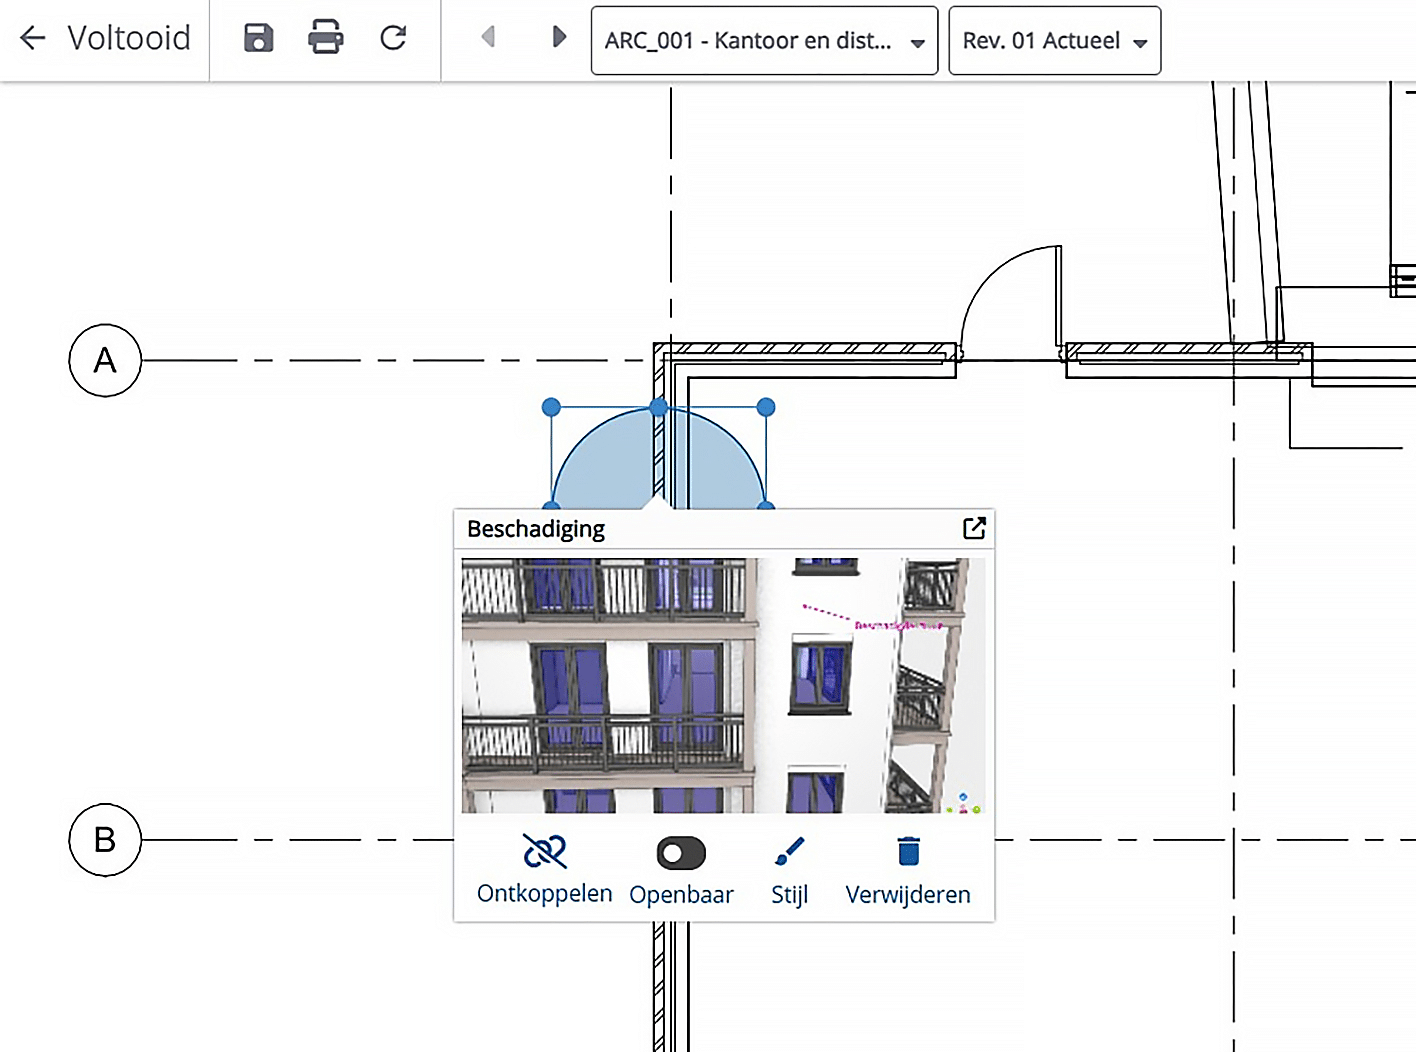Screen dimensions: 1416x1052
Task: Open annotation details via external link icon
Action: click(x=972, y=528)
